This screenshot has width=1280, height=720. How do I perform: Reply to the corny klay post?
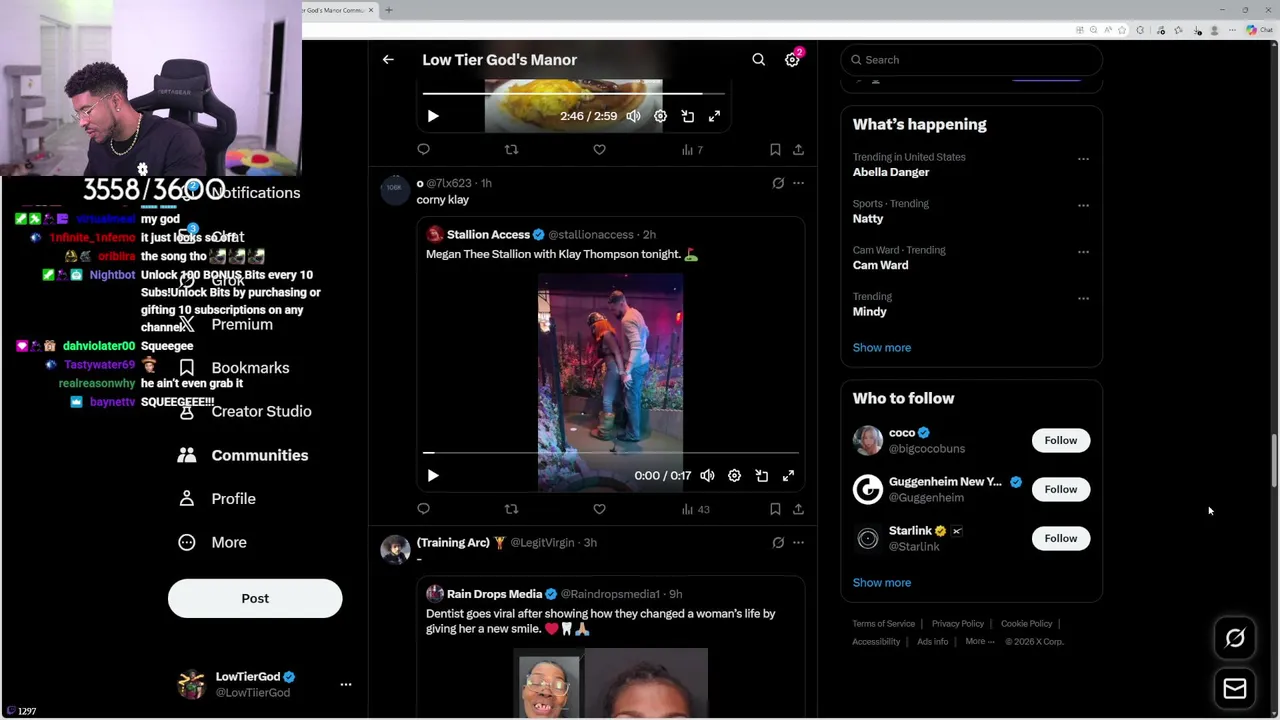click(x=424, y=509)
